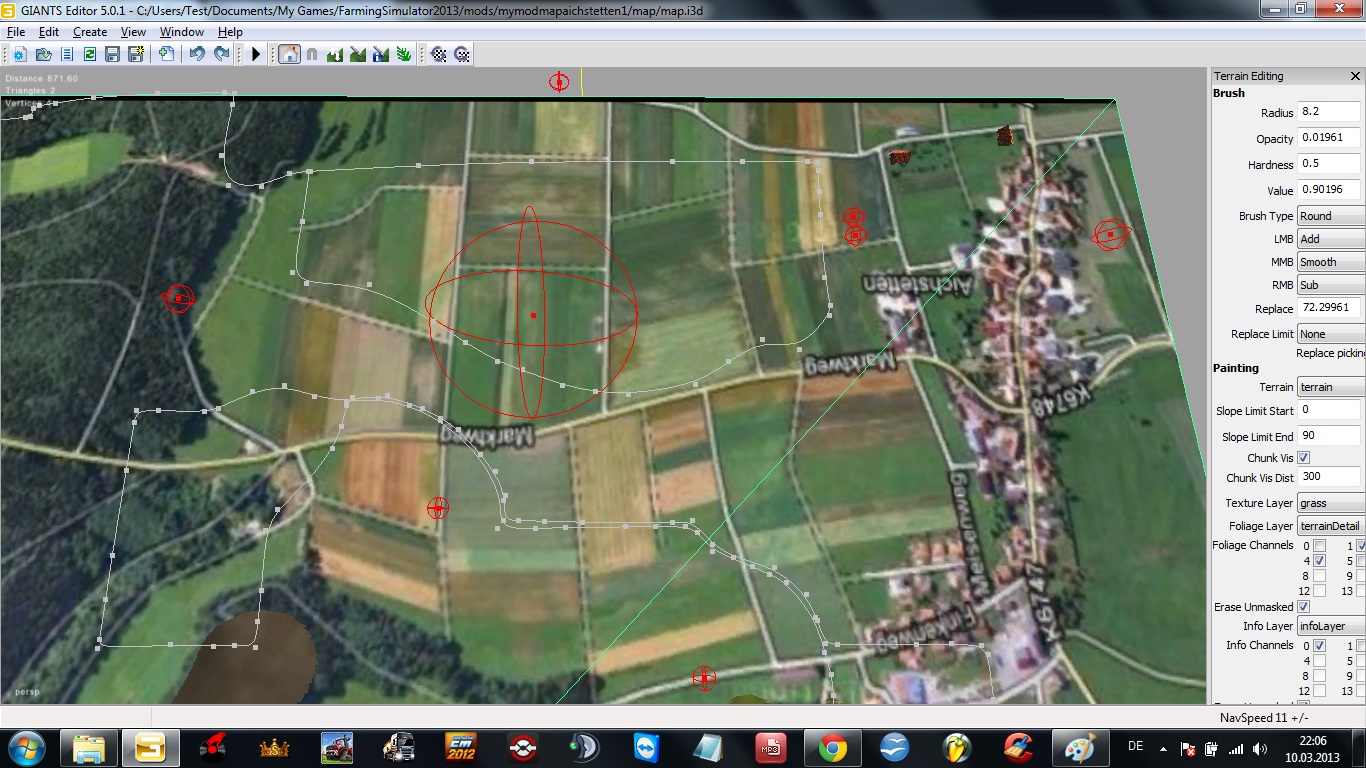Redo the action via toolbar arrow
Image resolution: width=1366 pixels, height=768 pixels.
tap(221, 54)
